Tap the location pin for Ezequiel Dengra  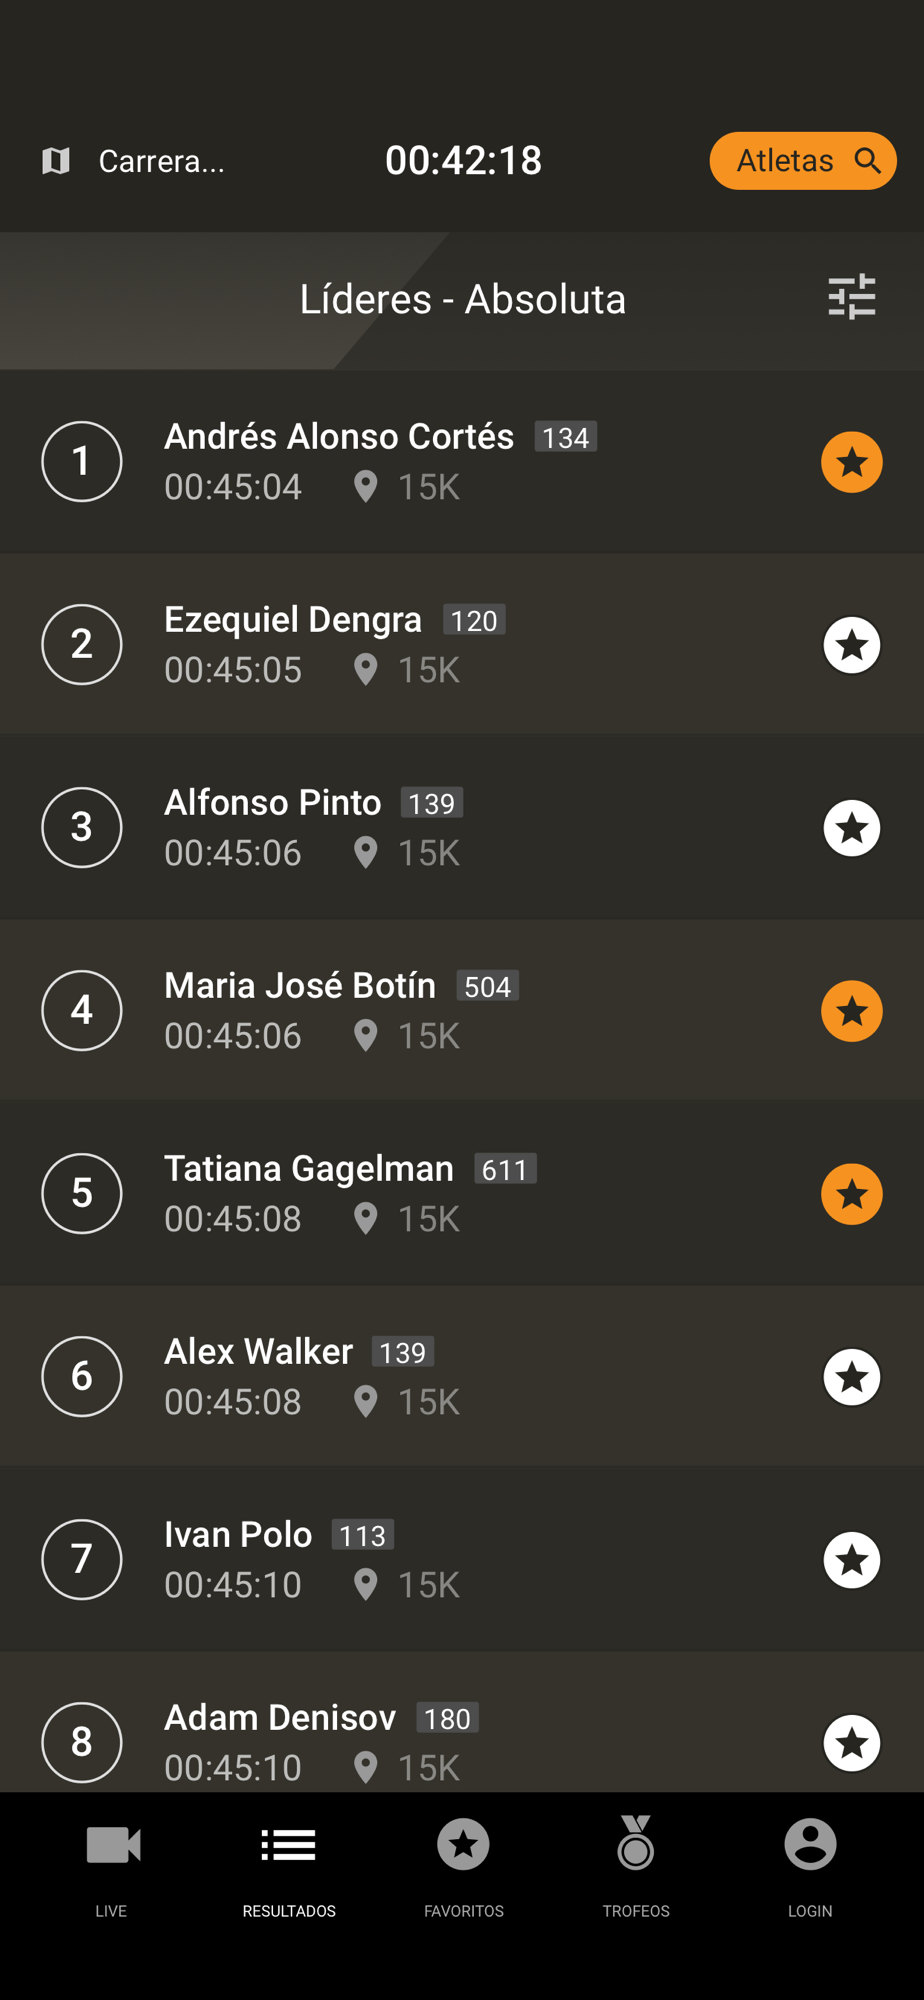366,669
